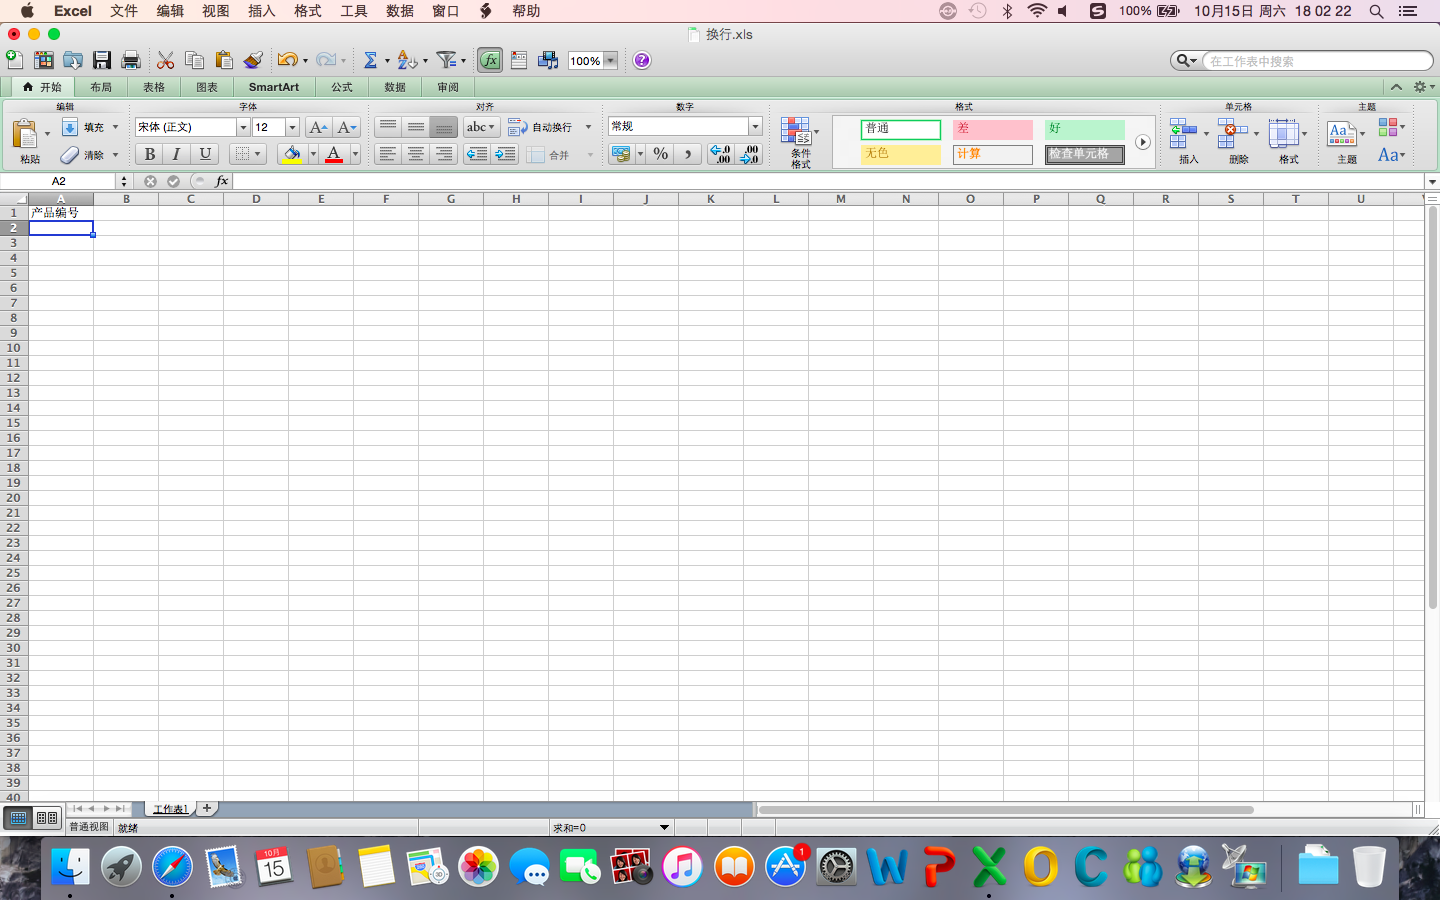
Task: Toggle Italic formatting
Action: coord(177,154)
